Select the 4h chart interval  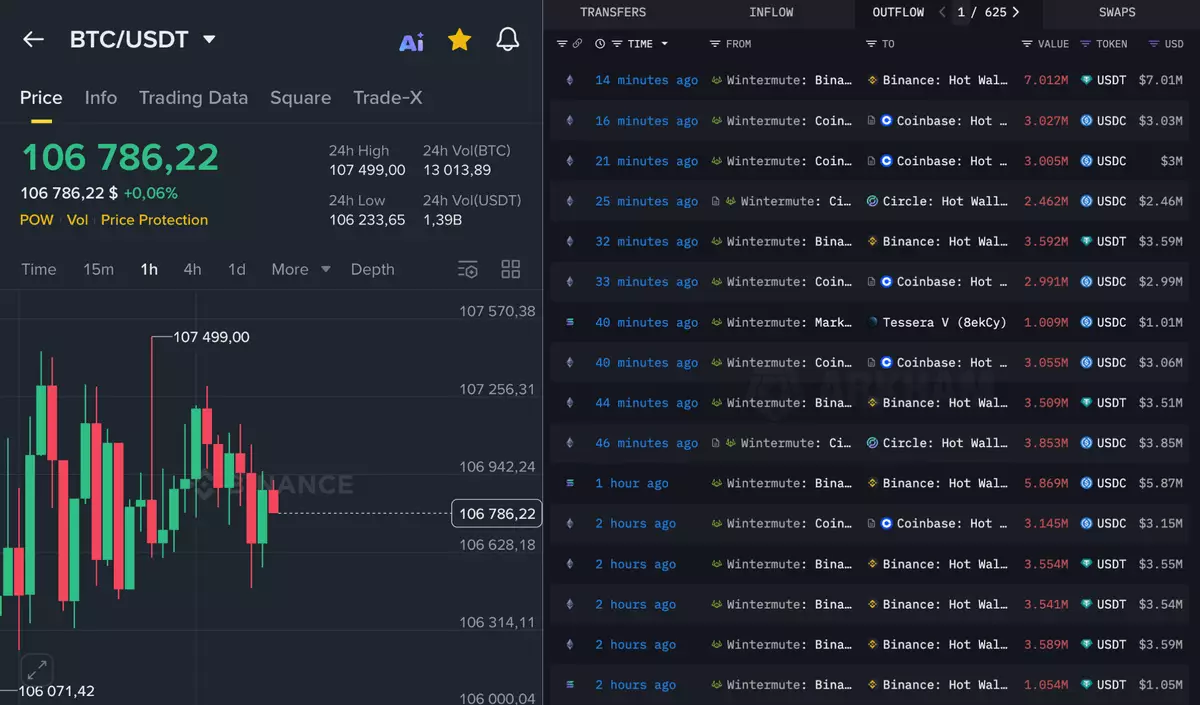pos(192,269)
